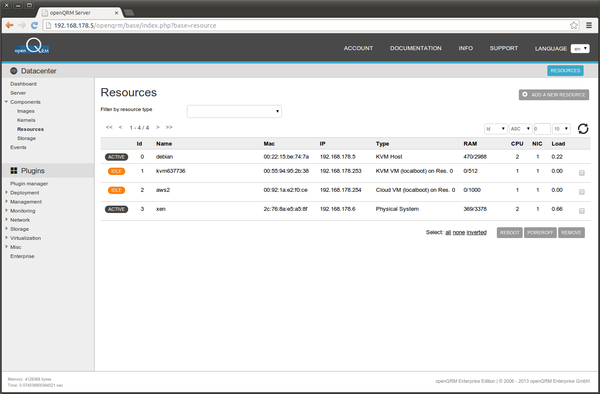Image resolution: width=600 pixels, height=394 pixels.
Task: Reload the page with browser refresh icon
Action: (34, 25)
